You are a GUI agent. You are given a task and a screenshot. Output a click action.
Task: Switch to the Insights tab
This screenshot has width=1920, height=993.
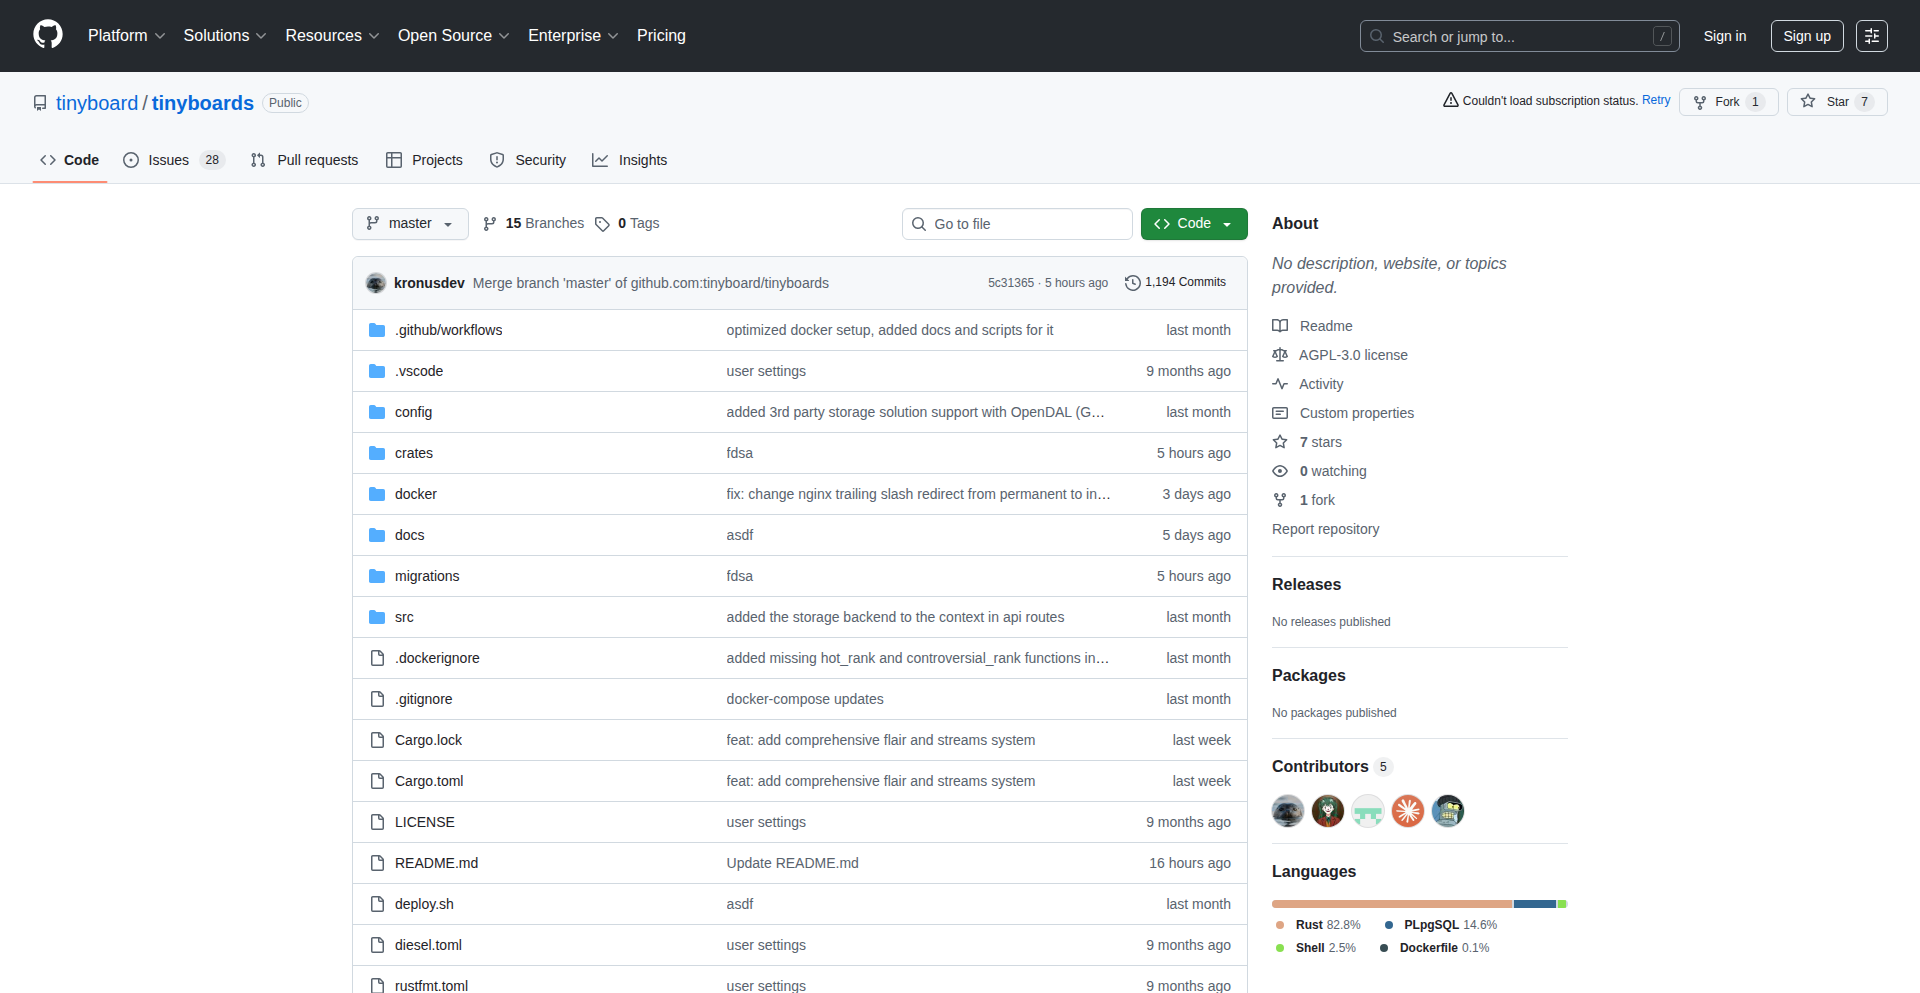click(629, 160)
